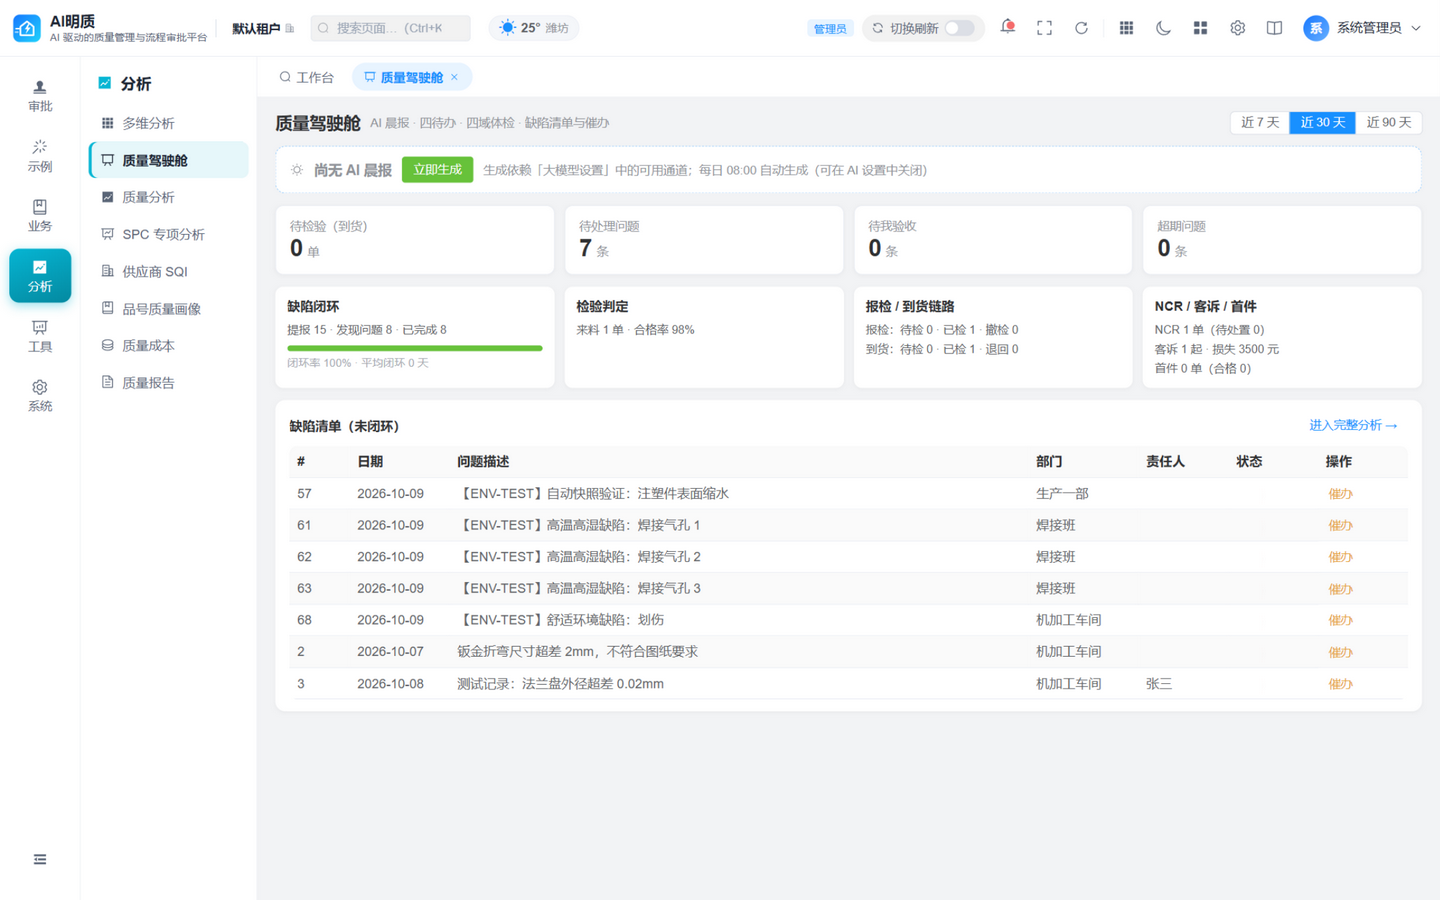Open 多维分析 in the menu
Viewport: 1440px width, 900px height.
168,123
